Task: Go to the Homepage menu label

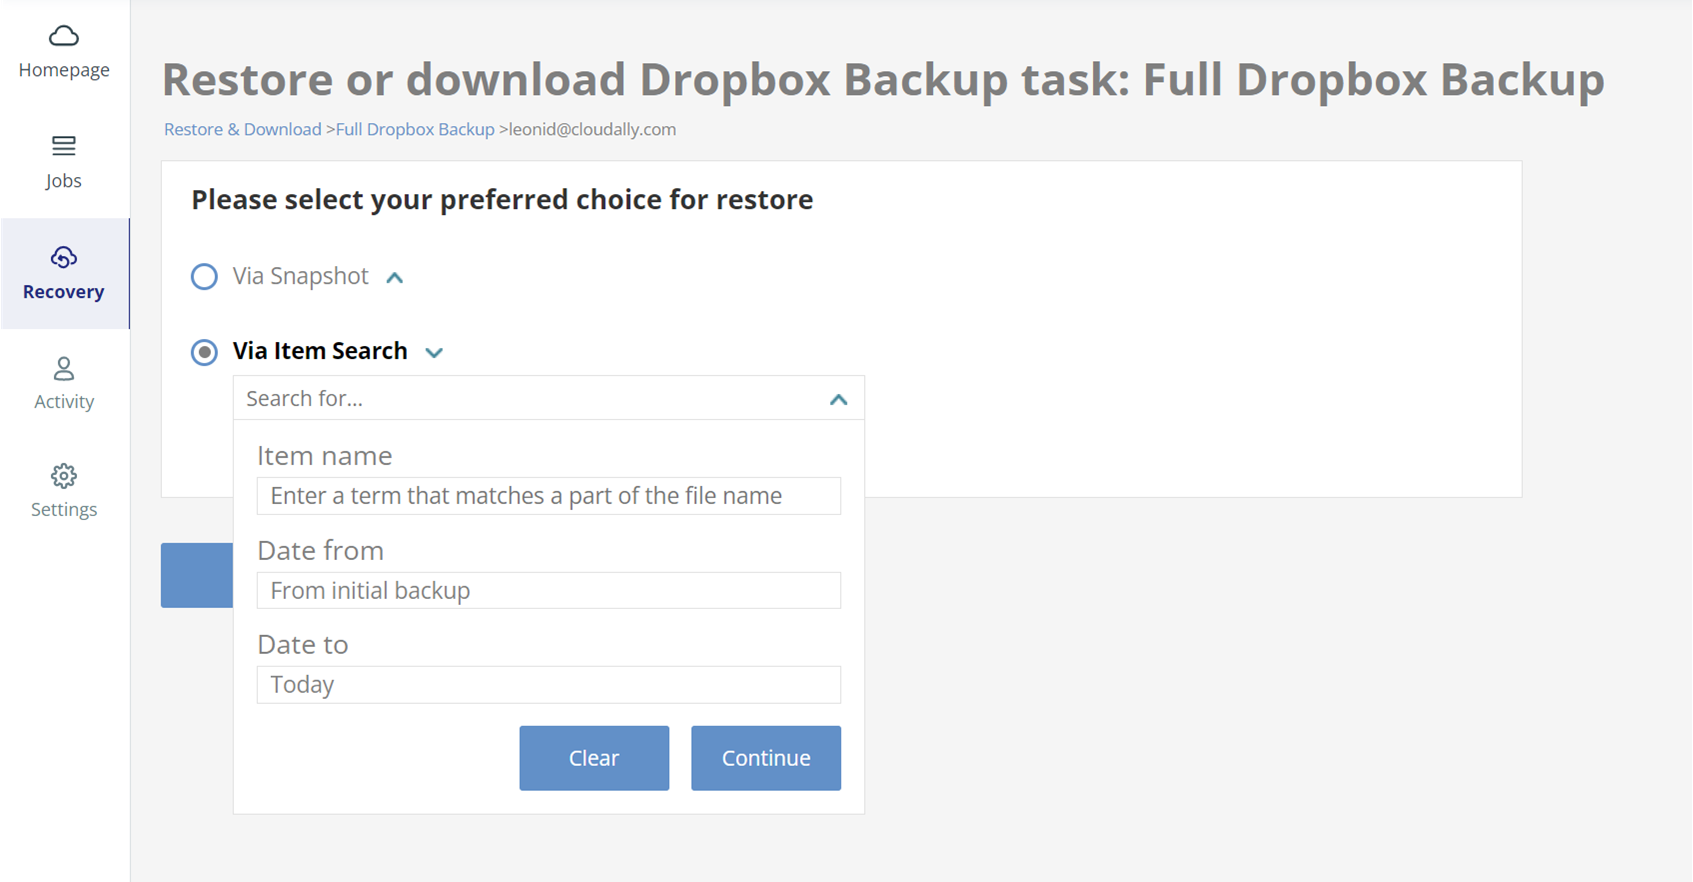Action: [64, 70]
